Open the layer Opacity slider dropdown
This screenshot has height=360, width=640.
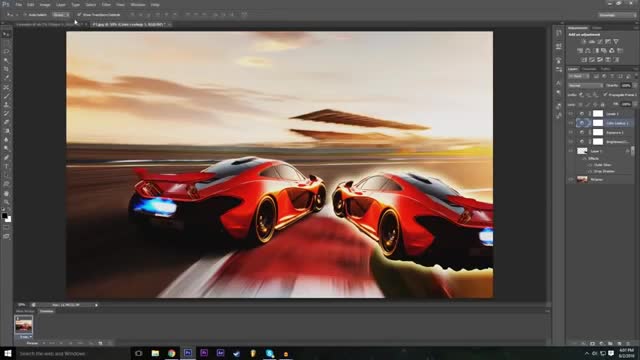tap(635, 86)
